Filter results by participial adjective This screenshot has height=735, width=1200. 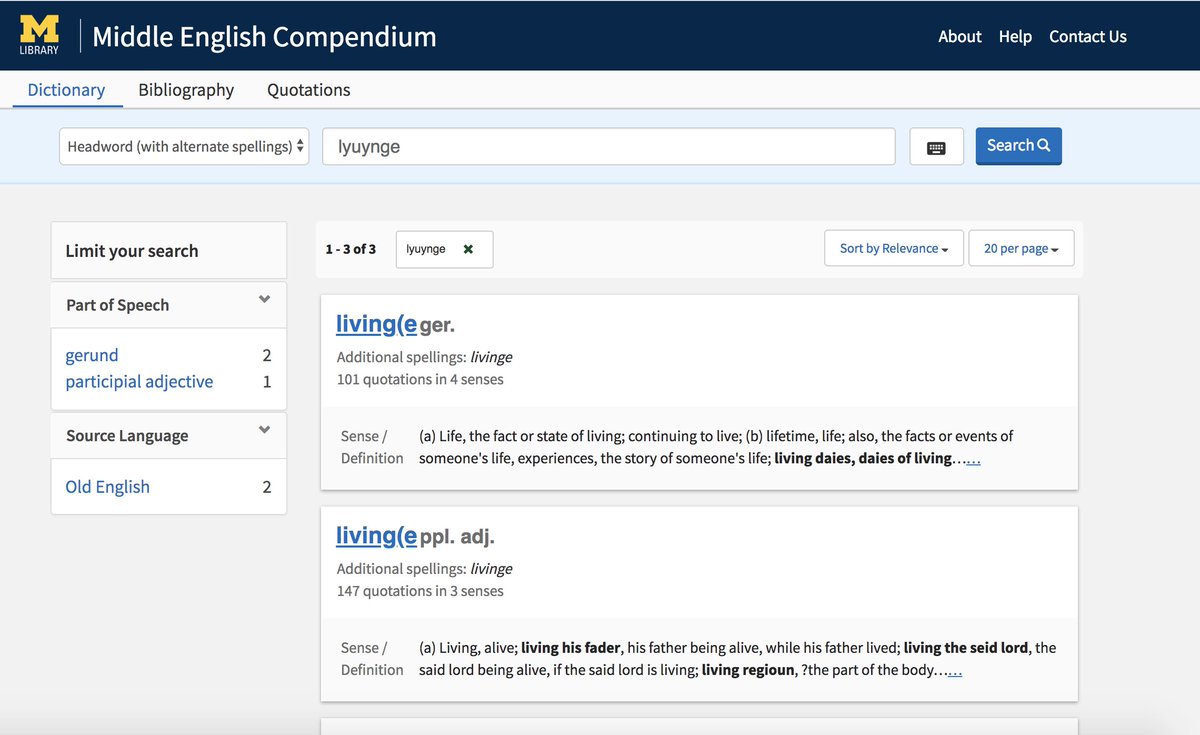pos(139,381)
